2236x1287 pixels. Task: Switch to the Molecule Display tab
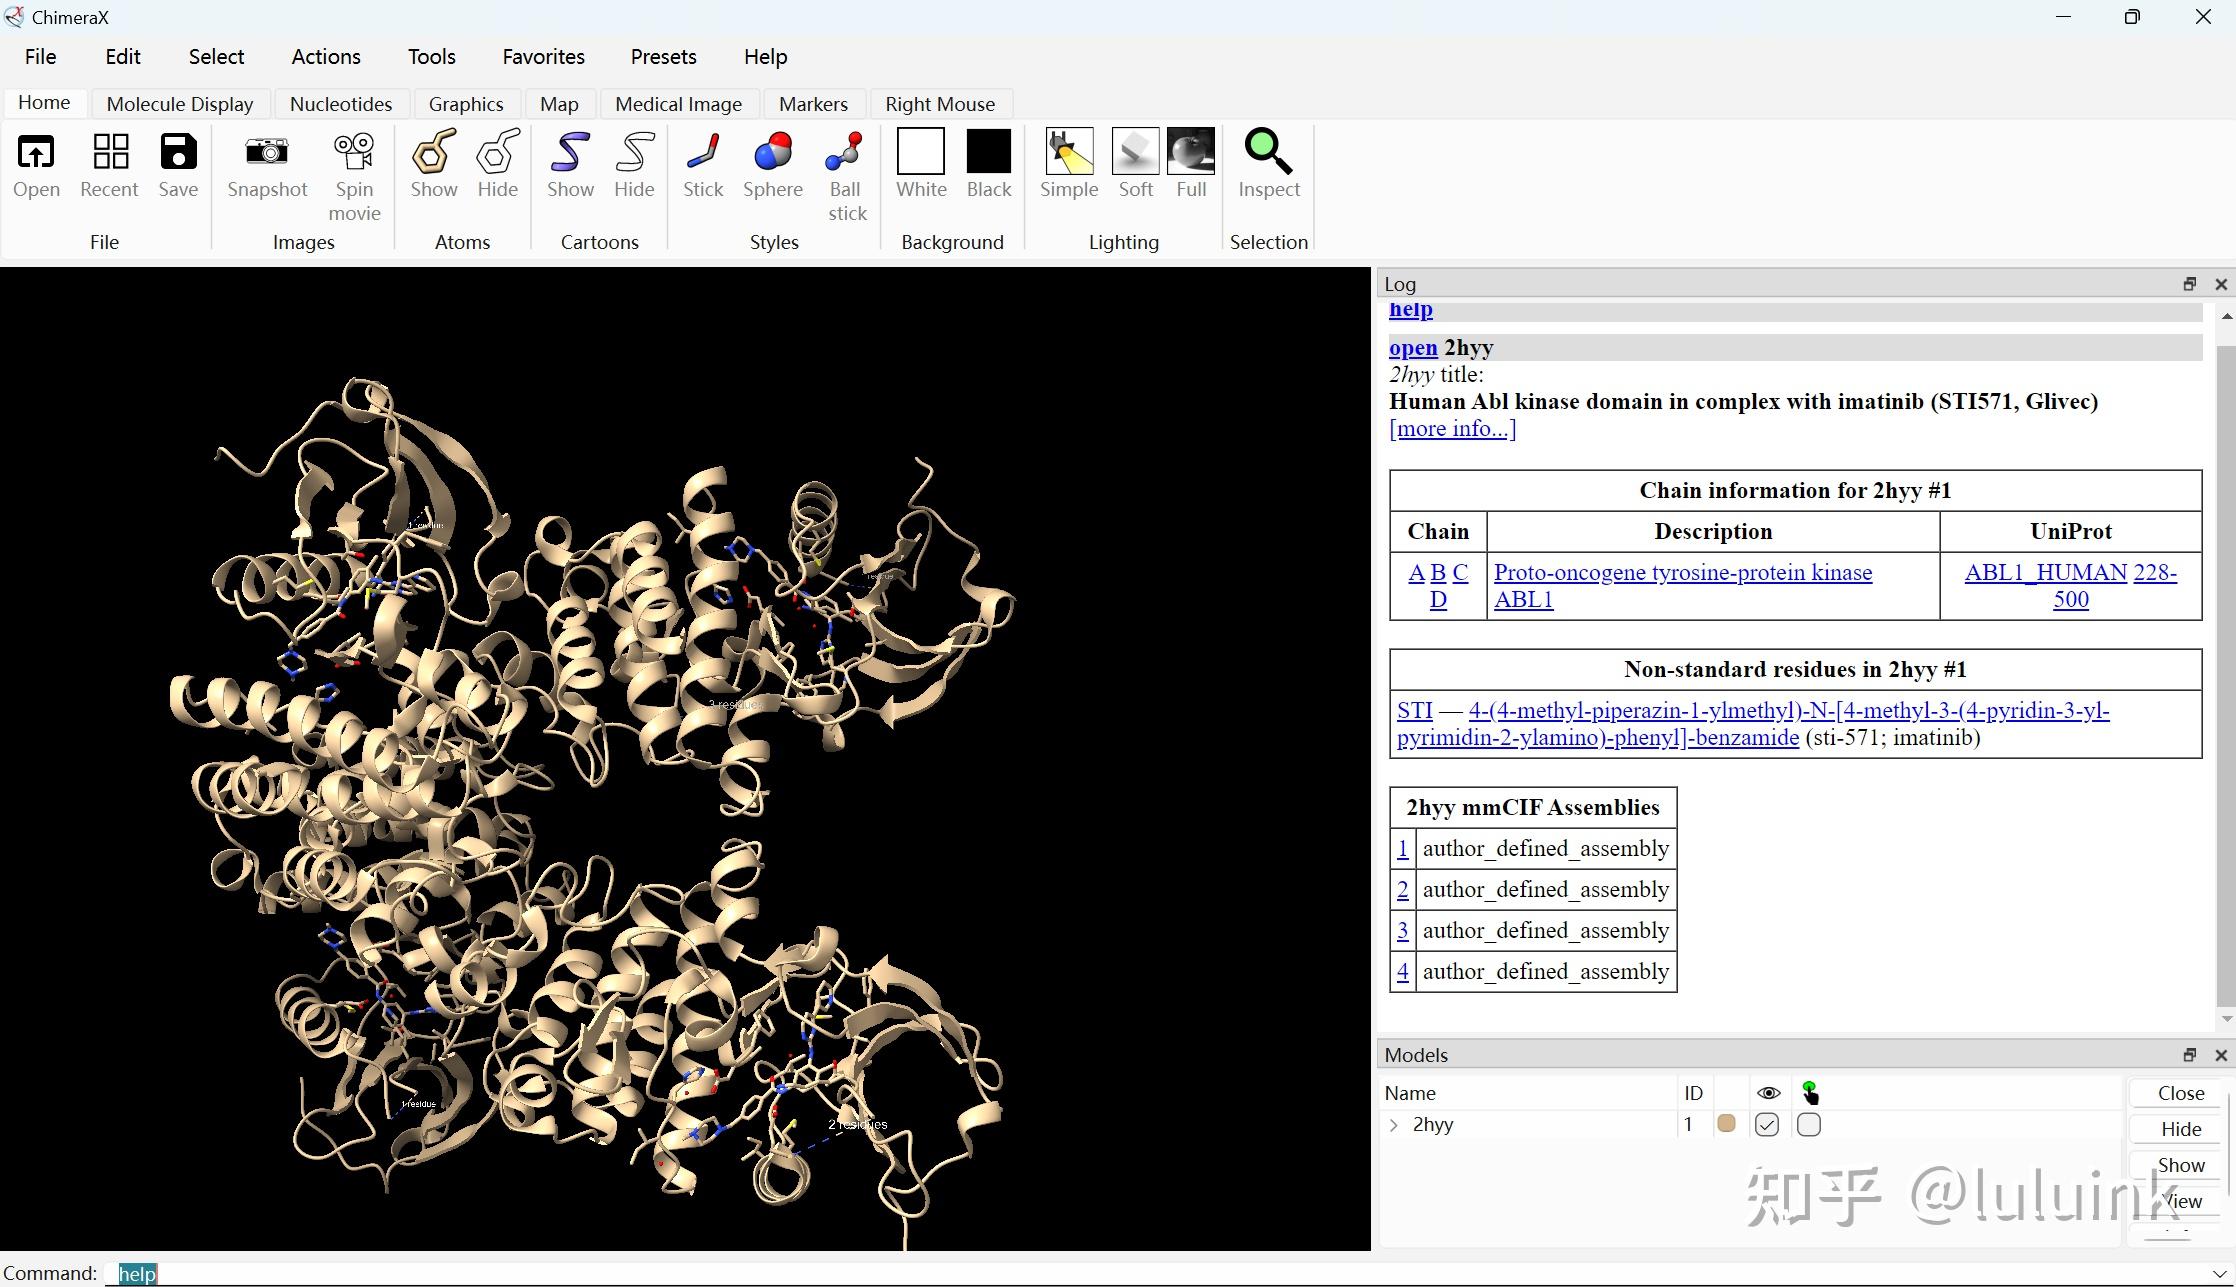click(x=180, y=104)
